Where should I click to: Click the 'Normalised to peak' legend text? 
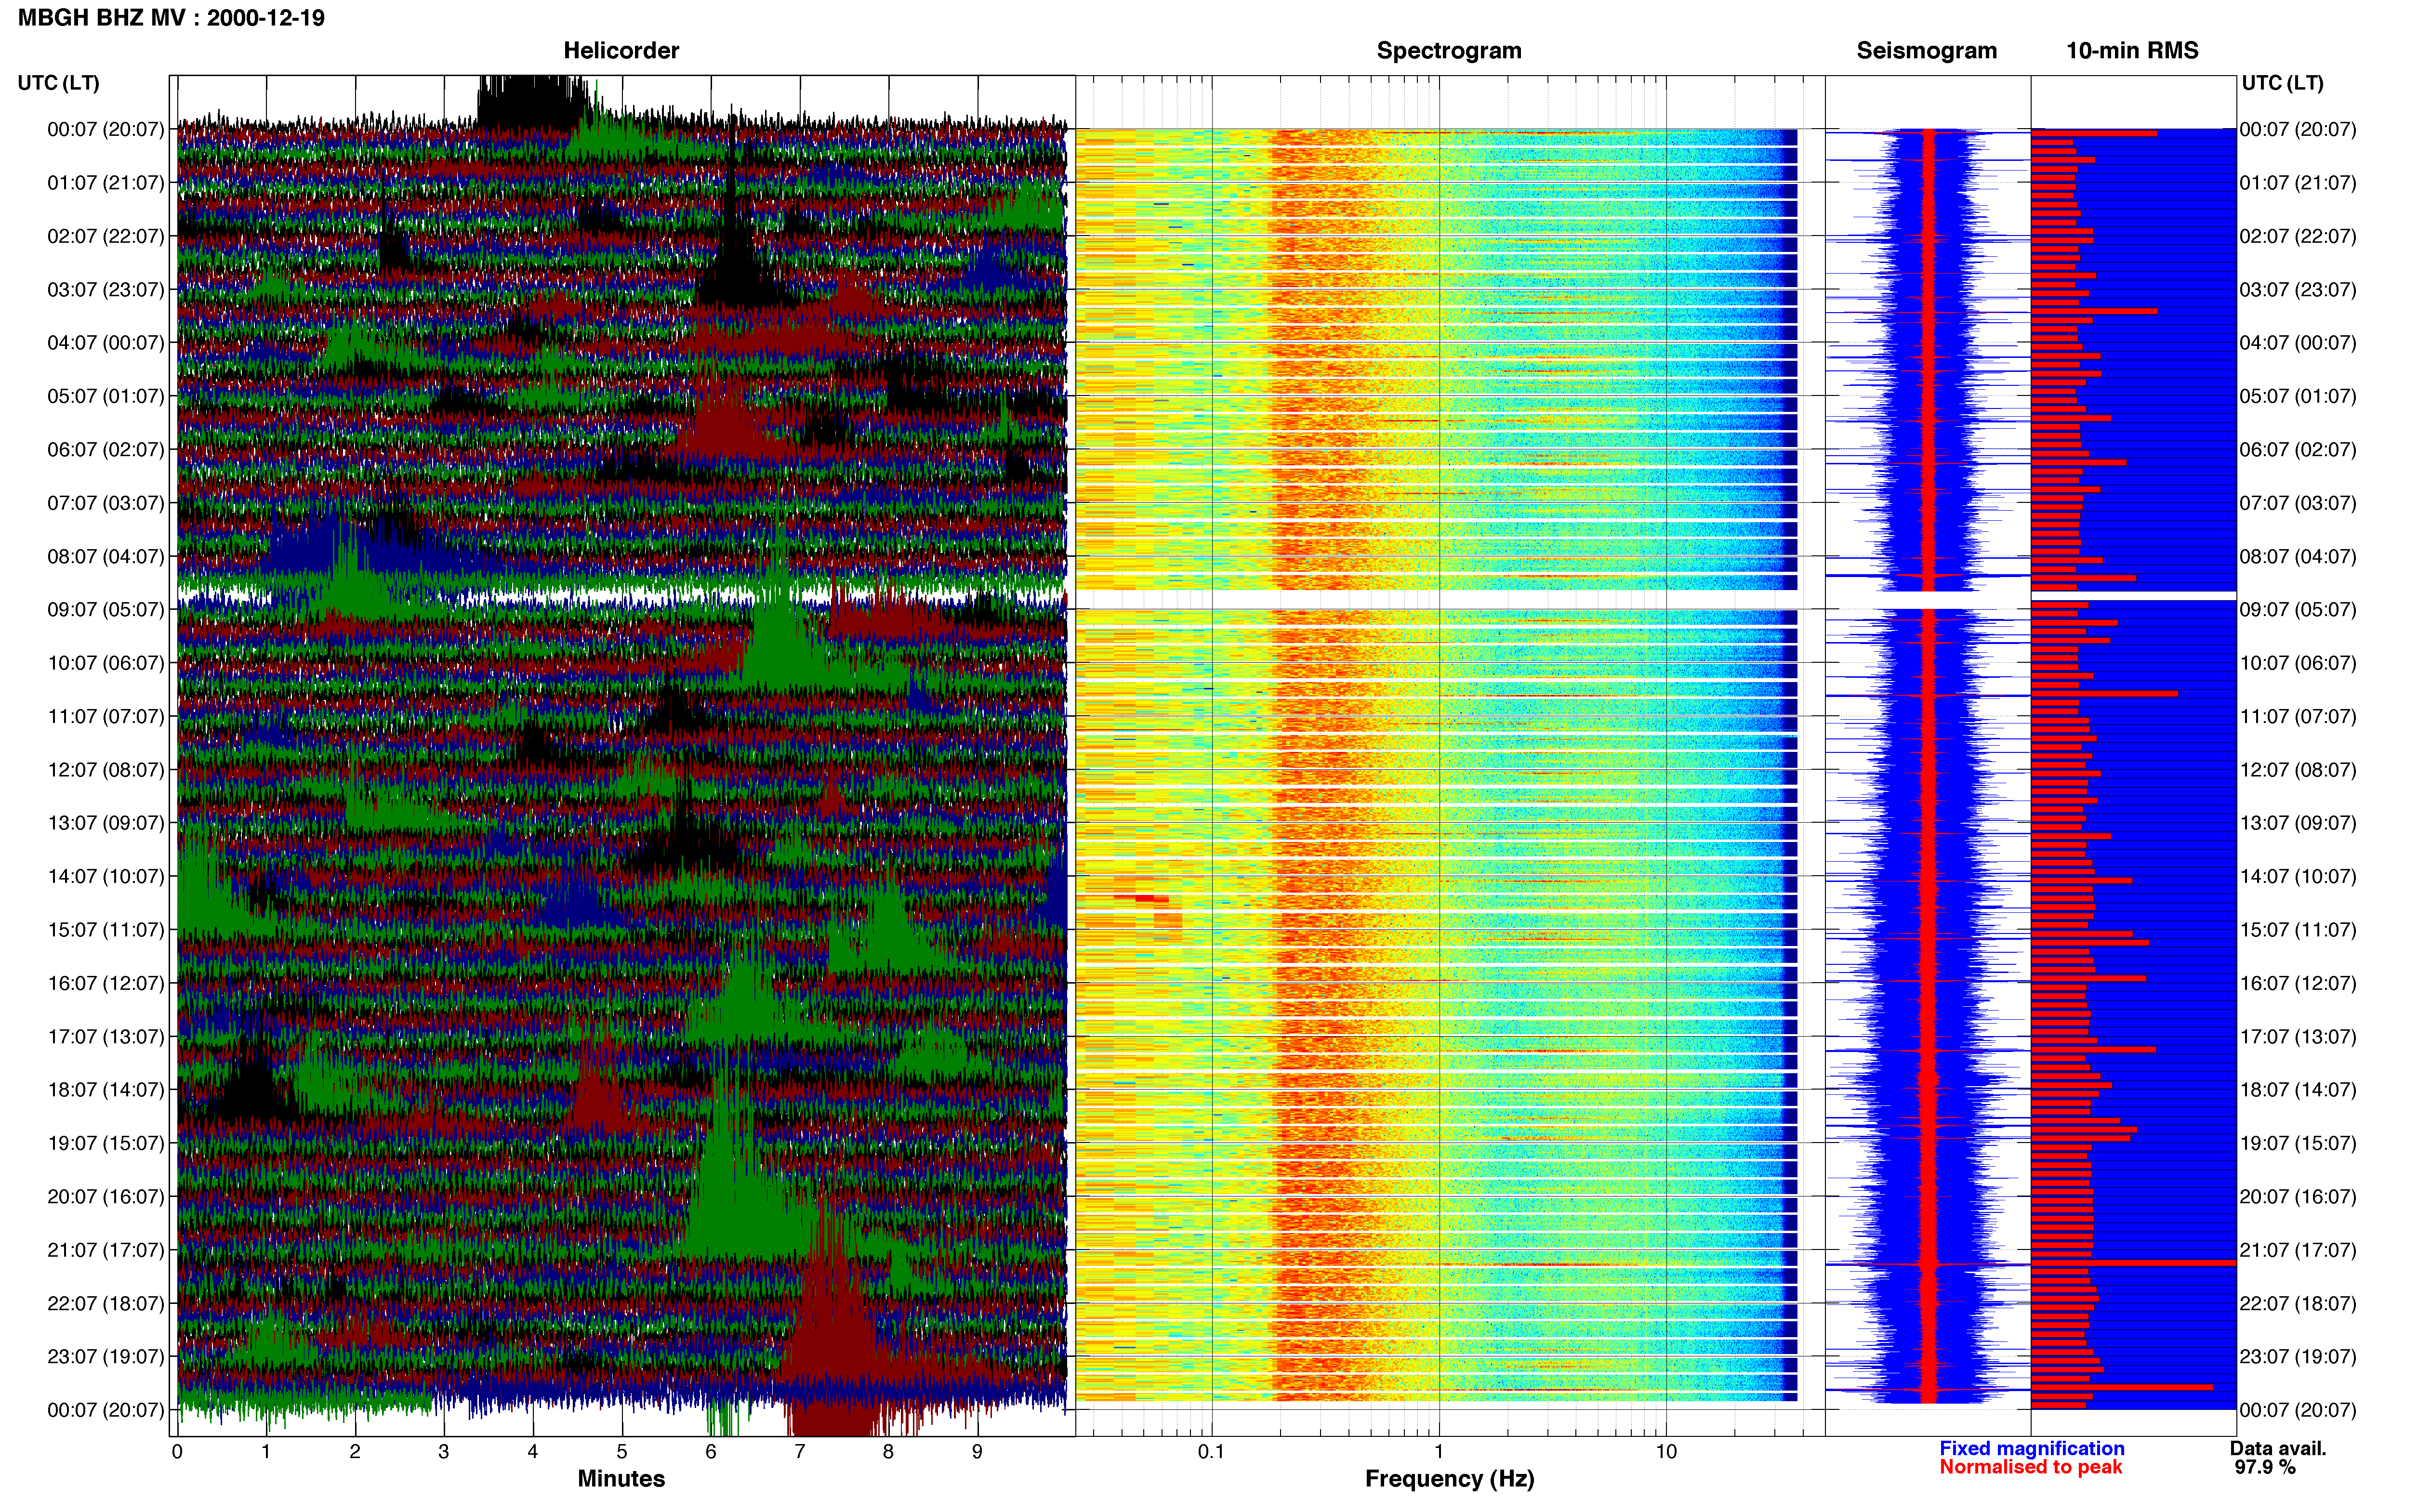(x=2030, y=1468)
